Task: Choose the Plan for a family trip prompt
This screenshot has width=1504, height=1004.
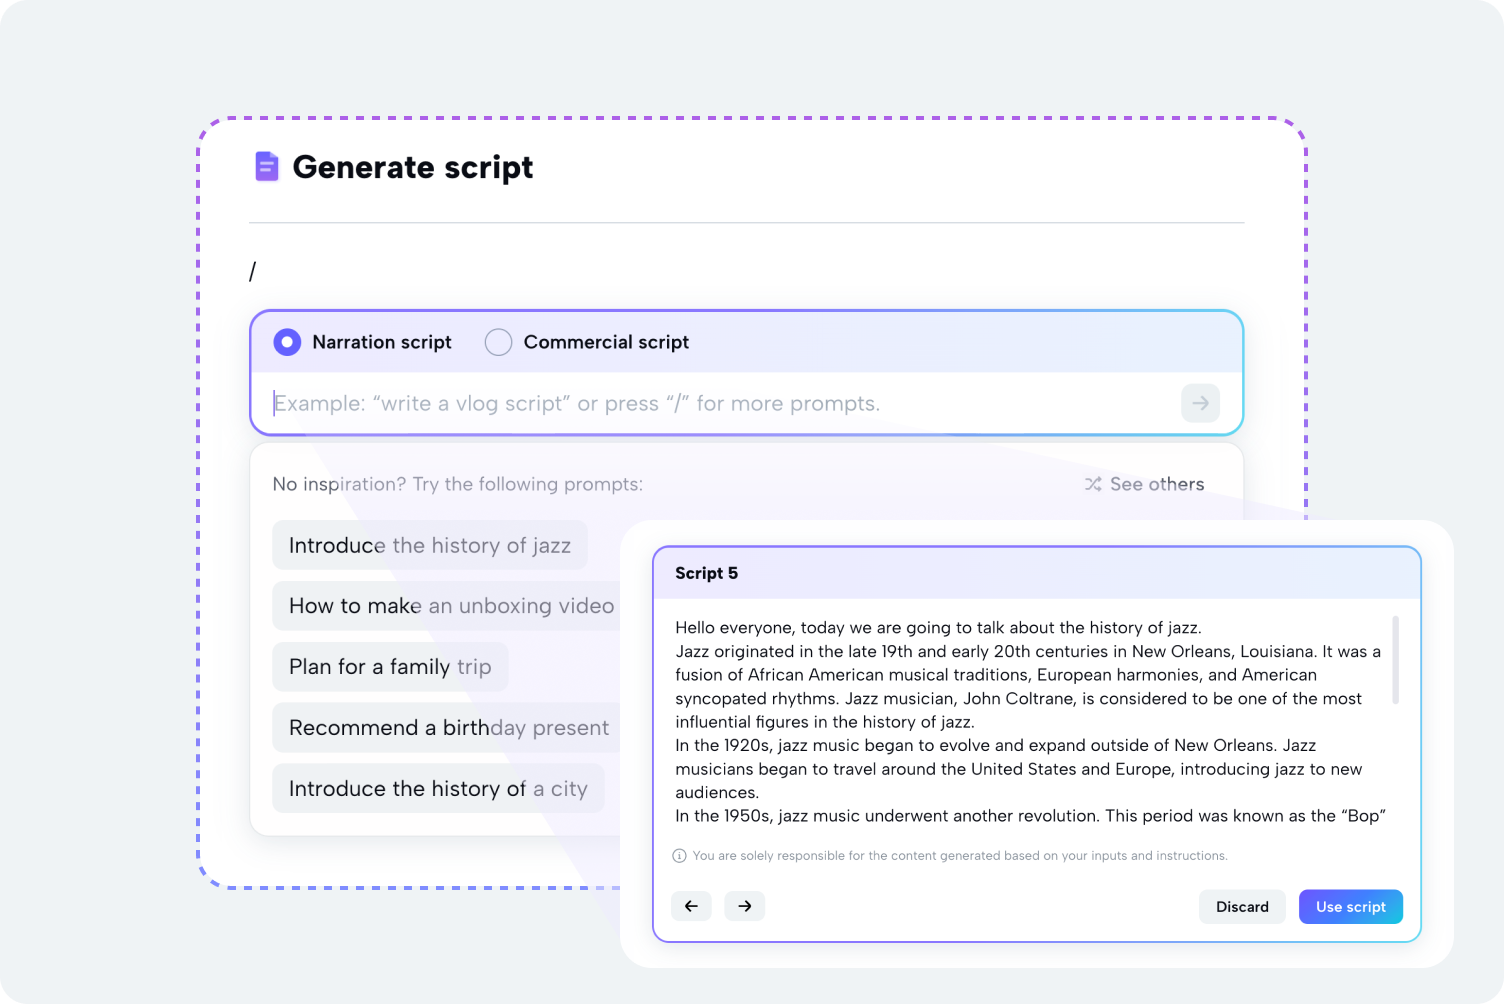Action: [390, 667]
